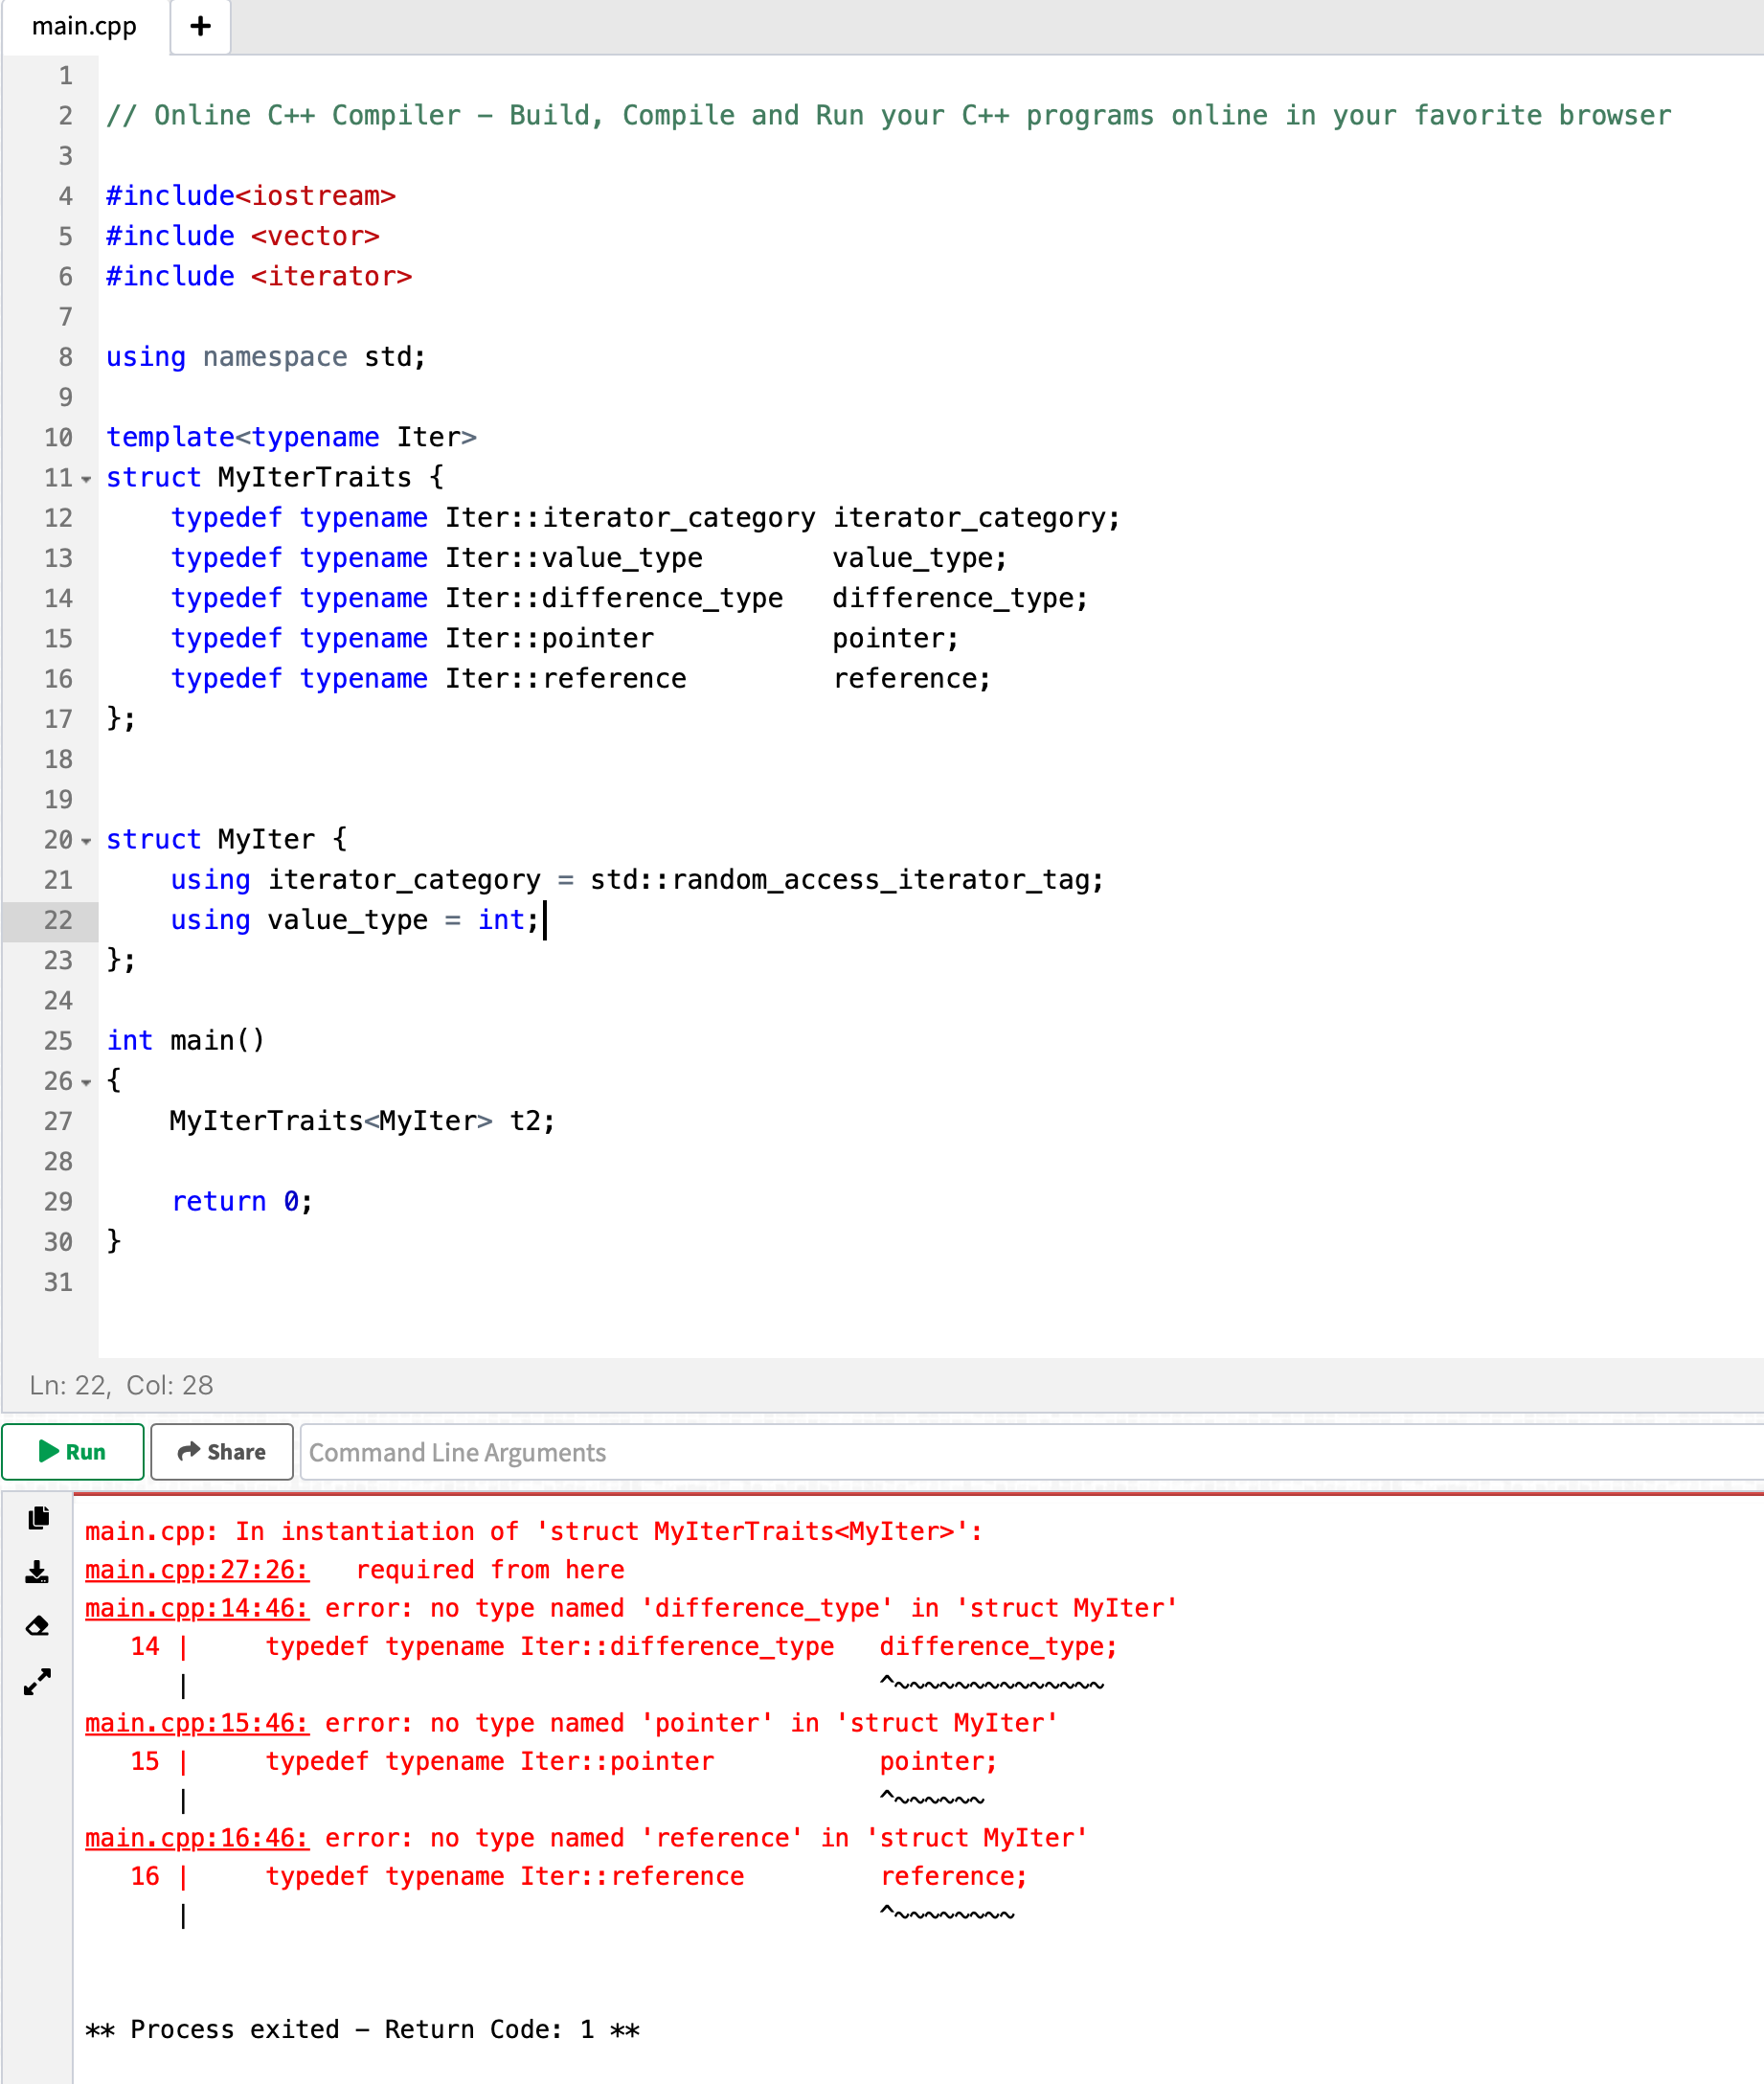Switch to the main.cpp tab
The image size is (1764, 2084).
click(83, 26)
